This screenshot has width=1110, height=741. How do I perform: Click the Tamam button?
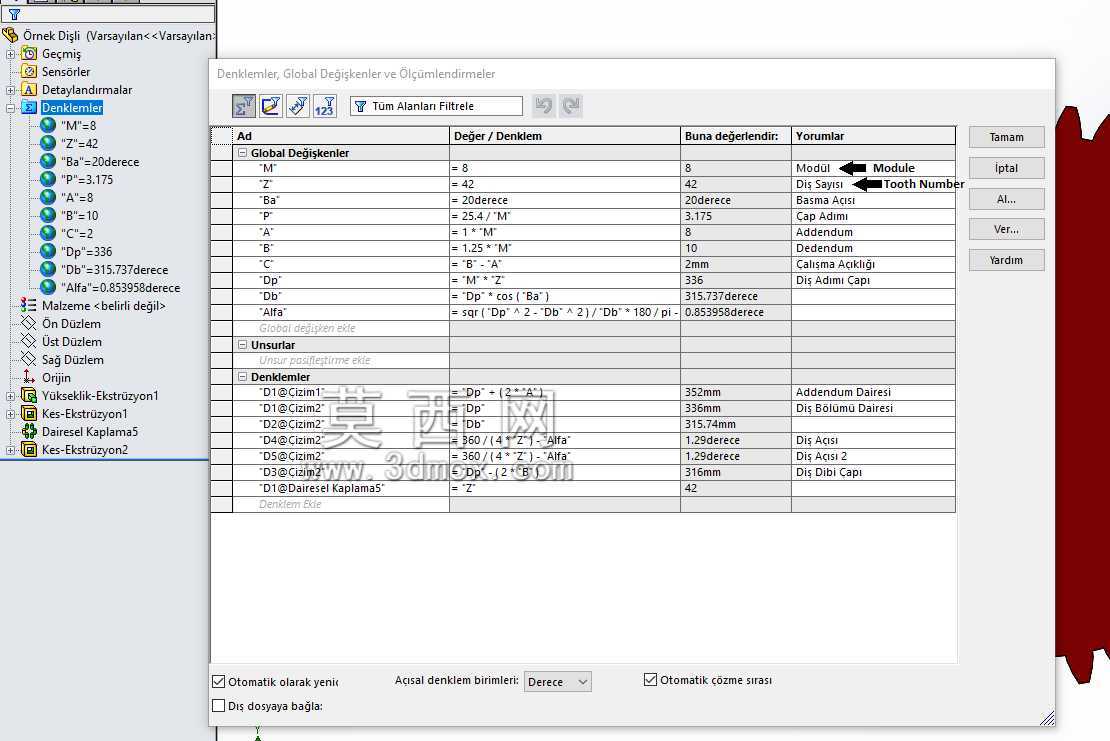point(1007,137)
